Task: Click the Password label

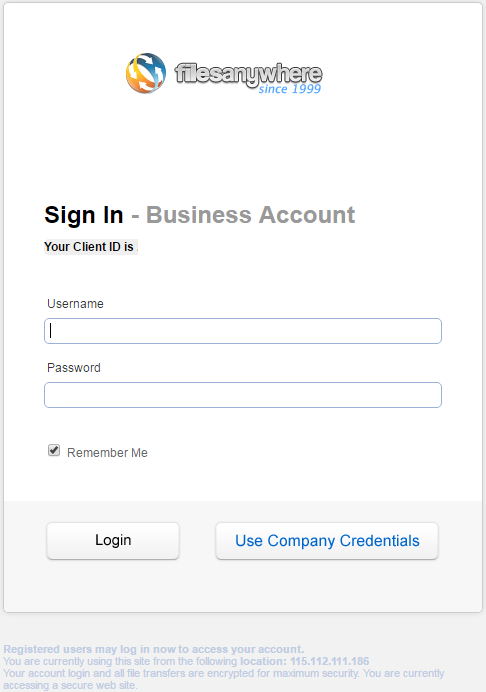Action: (x=74, y=368)
